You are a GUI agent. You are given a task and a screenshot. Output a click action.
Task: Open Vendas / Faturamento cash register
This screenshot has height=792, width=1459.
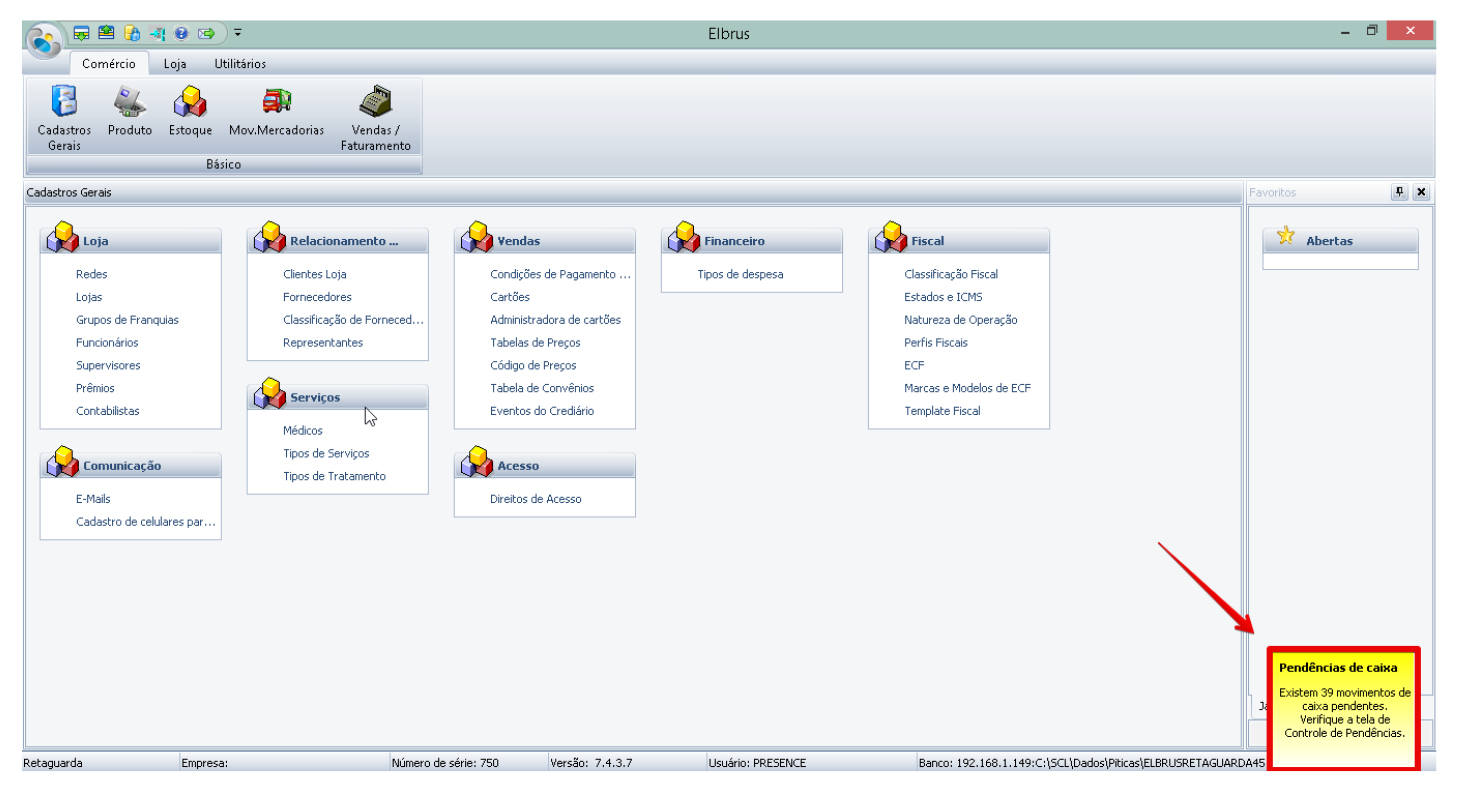tap(375, 117)
